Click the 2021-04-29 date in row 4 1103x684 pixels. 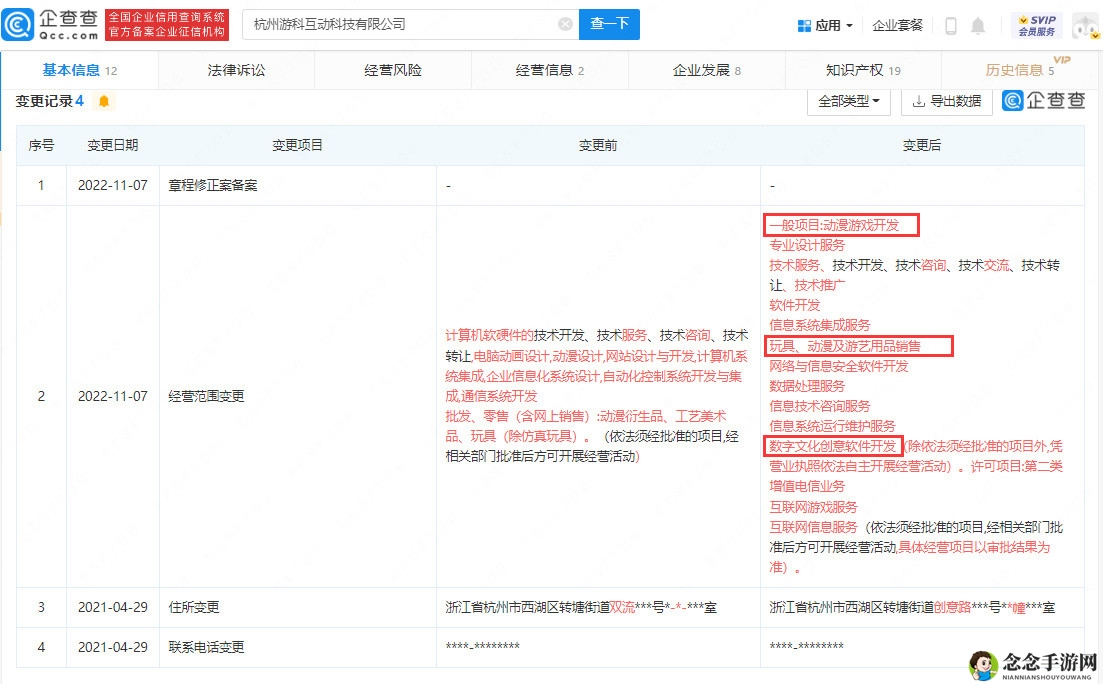coord(113,647)
